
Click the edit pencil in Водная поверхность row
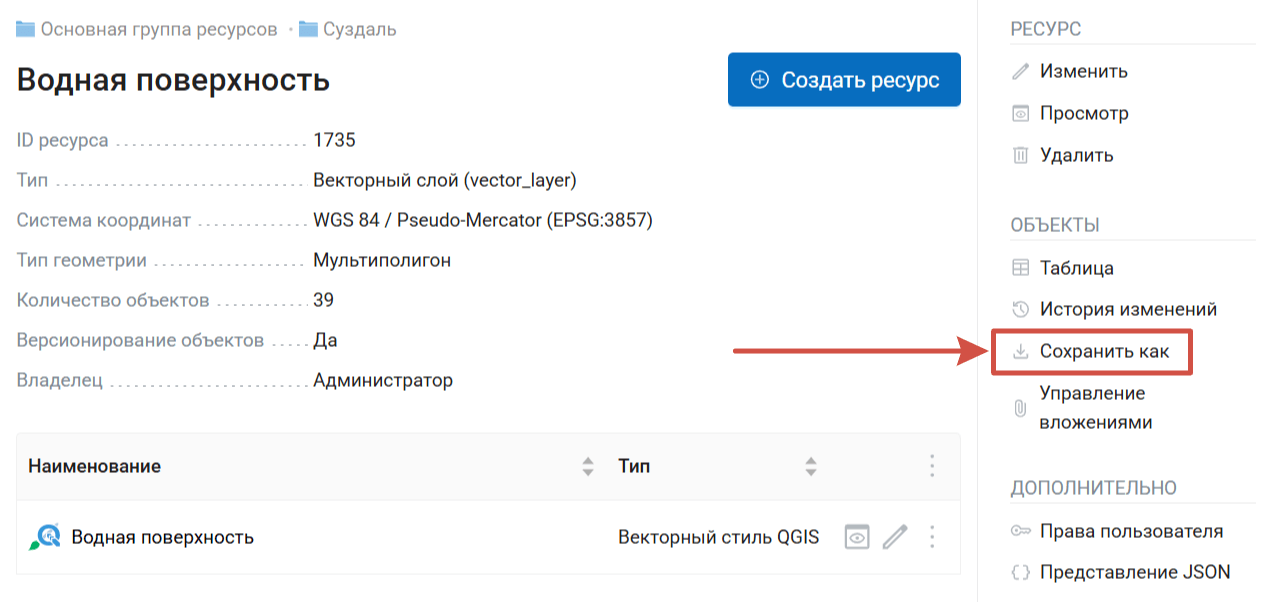click(x=895, y=537)
